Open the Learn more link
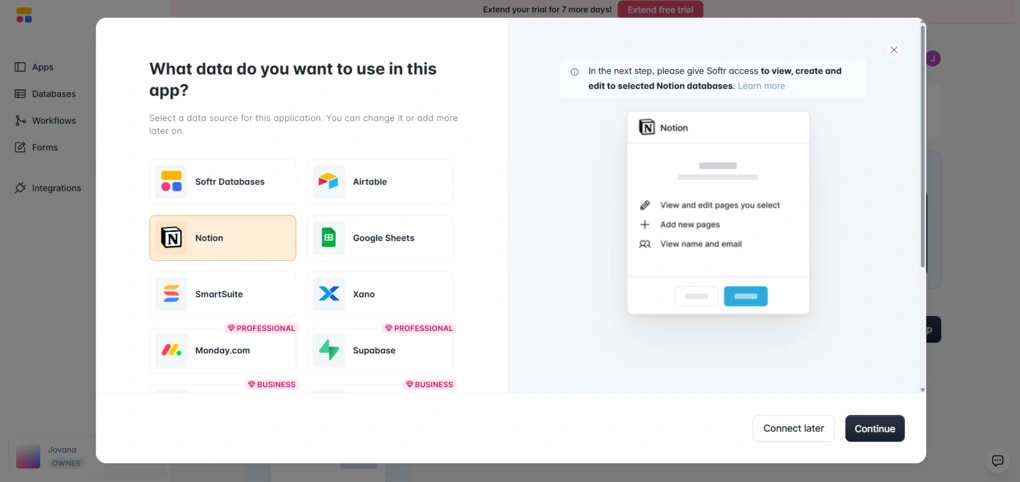This screenshot has width=1020, height=482. coord(761,86)
